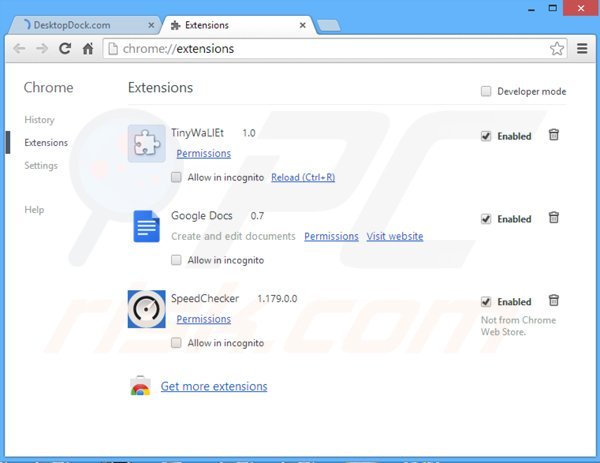Open Settings in the left sidebar
This screenshot has height=463, width=600.
(41, 165)
